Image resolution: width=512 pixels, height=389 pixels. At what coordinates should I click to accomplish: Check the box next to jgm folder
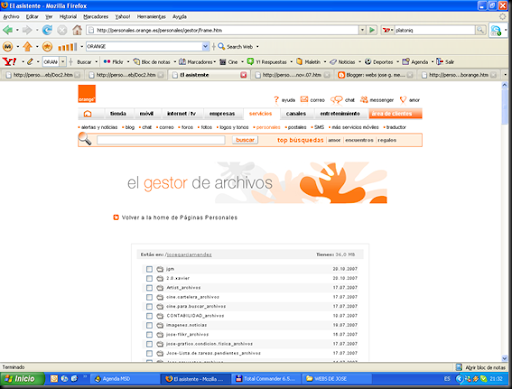[149, 269]
